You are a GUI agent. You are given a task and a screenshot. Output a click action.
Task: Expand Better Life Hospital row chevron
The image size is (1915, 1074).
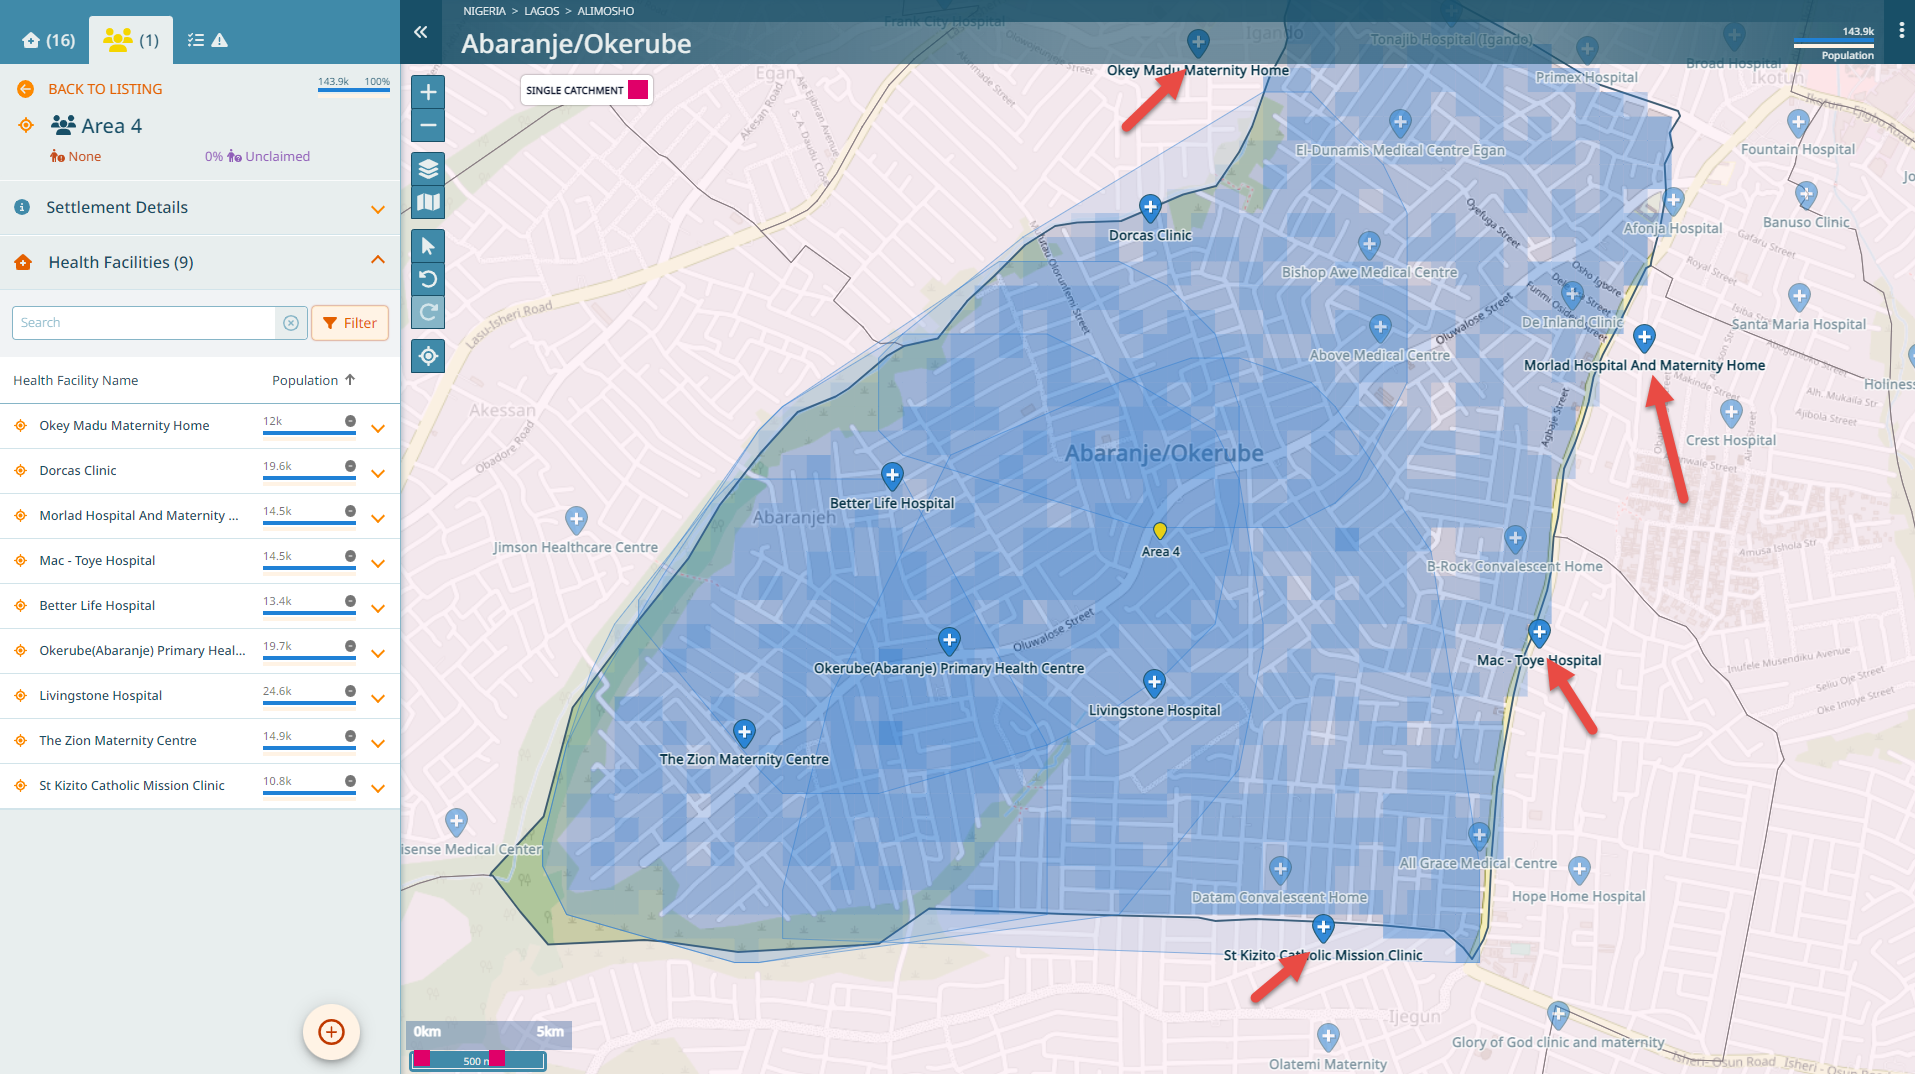378,609
